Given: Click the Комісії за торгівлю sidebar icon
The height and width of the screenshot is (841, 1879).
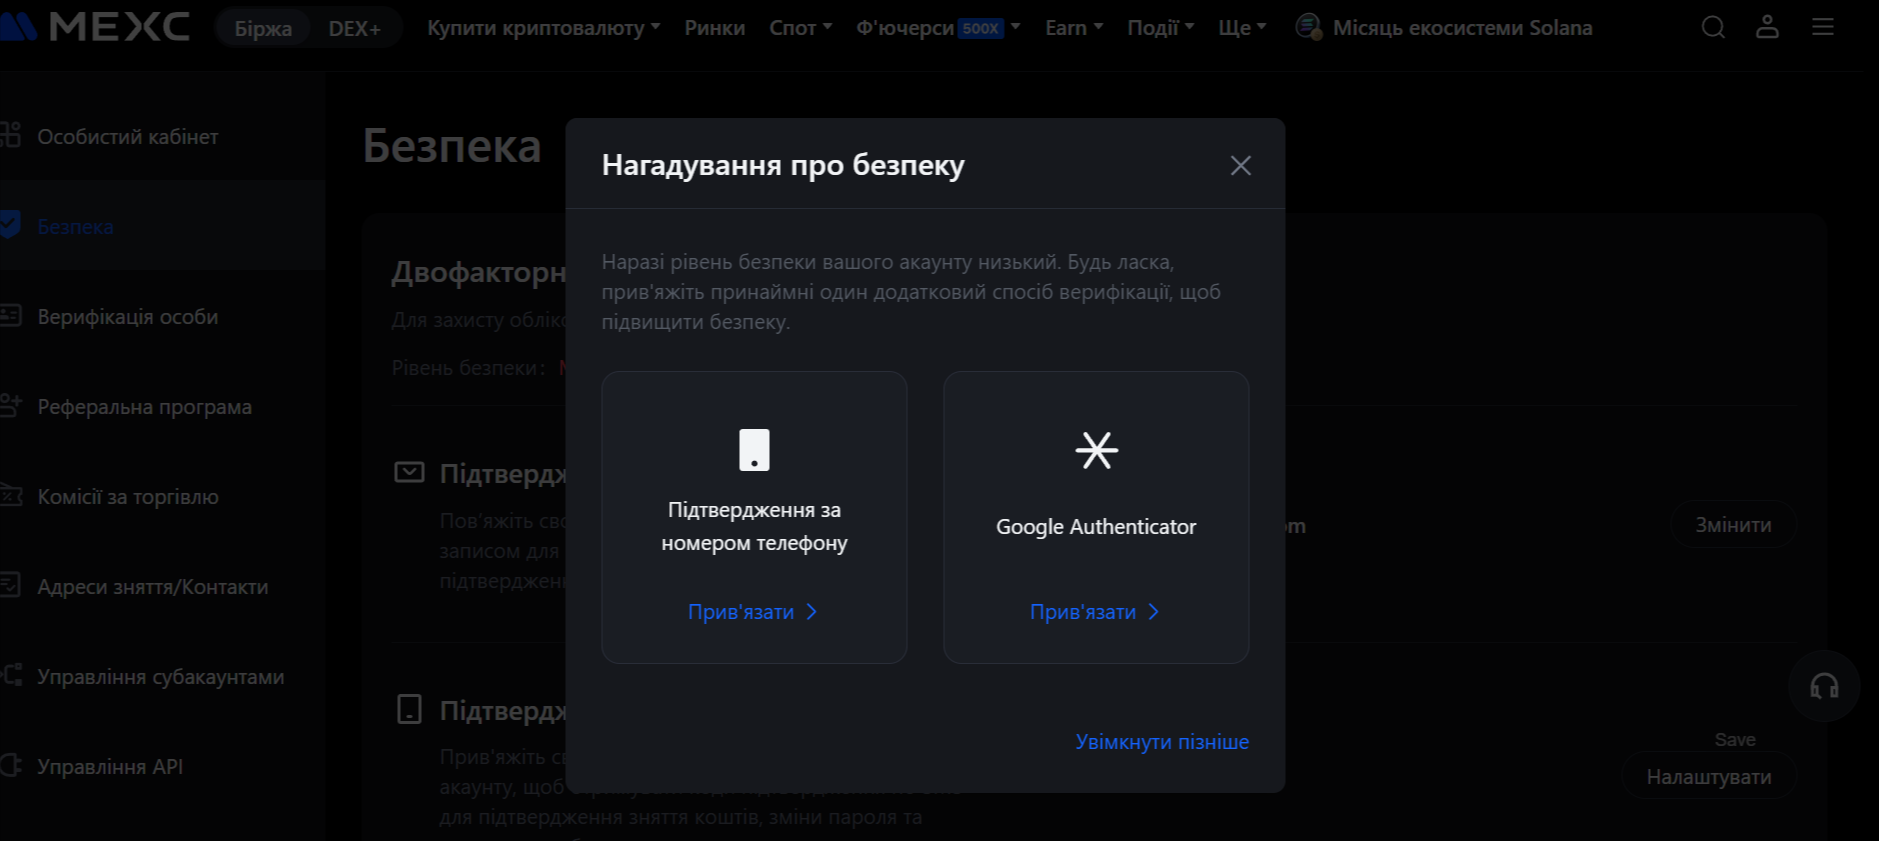Looking at the screenshot, I should tap(10, 496).
